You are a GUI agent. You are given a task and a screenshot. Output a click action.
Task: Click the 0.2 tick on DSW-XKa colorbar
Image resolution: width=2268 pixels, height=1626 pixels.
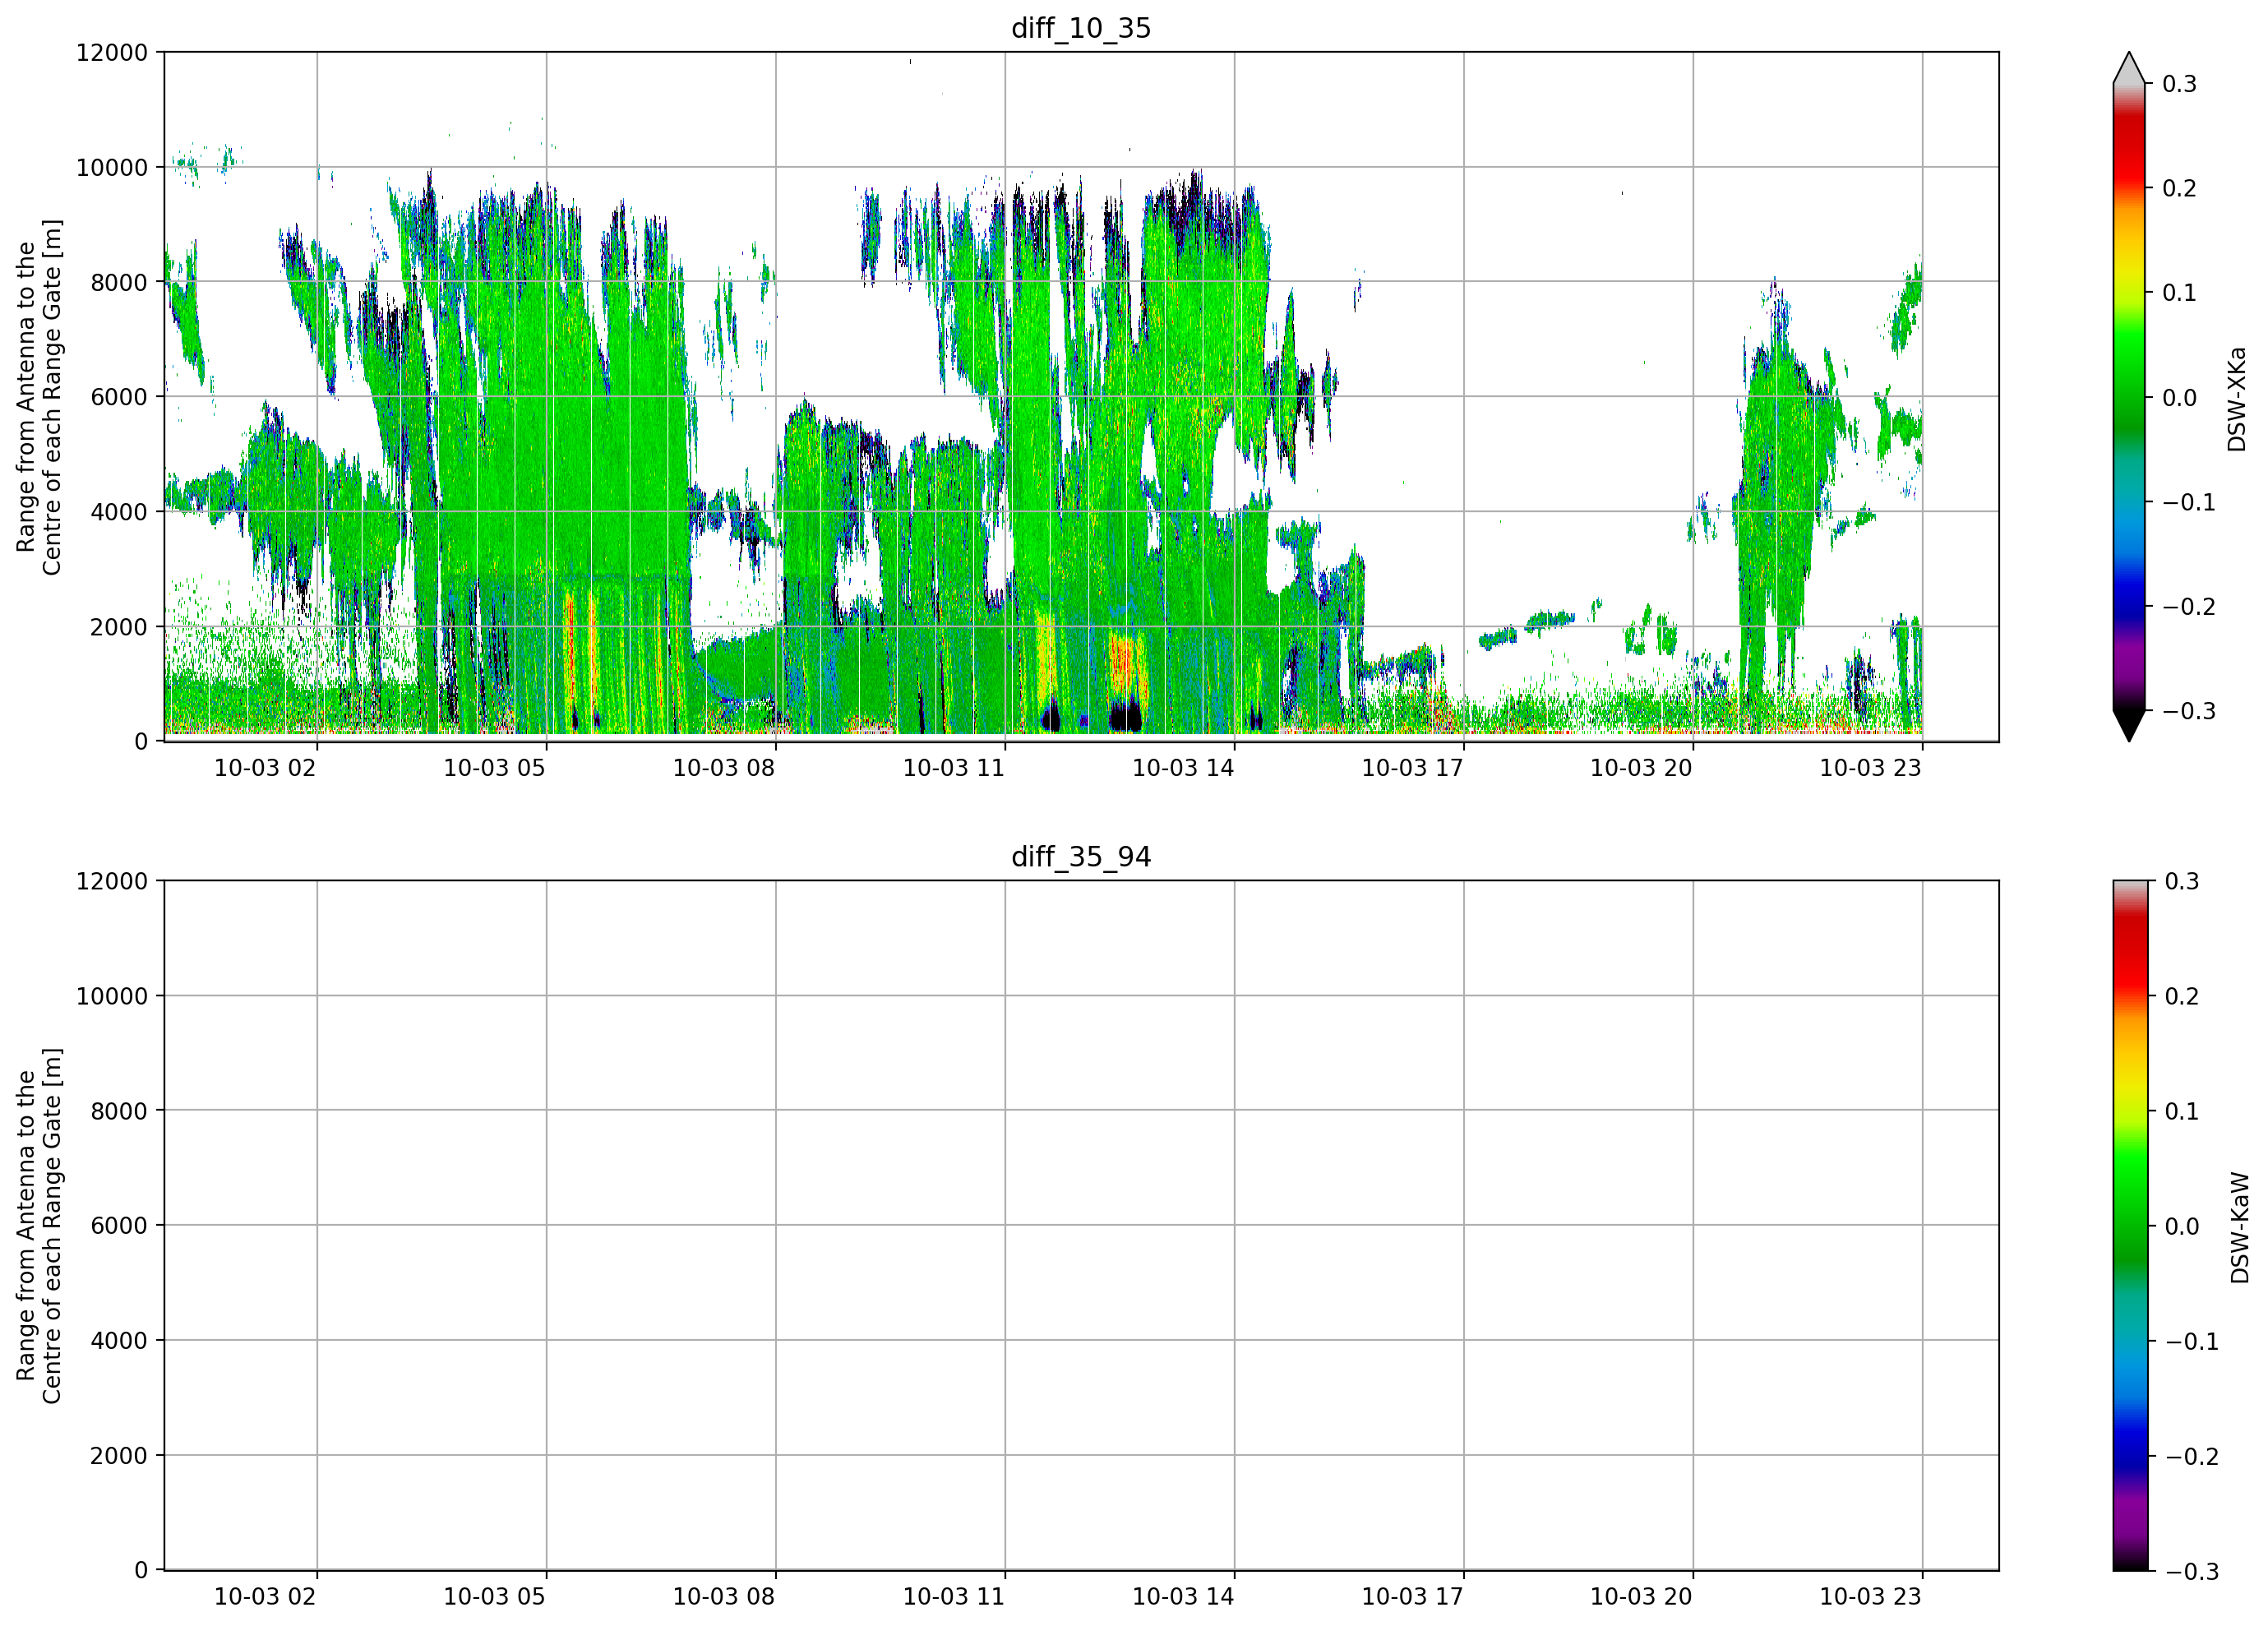point(2179,188)
